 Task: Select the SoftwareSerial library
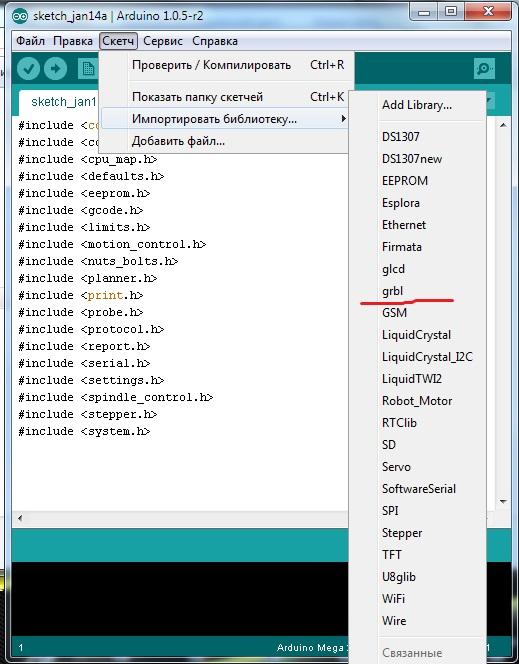(417, 489)
